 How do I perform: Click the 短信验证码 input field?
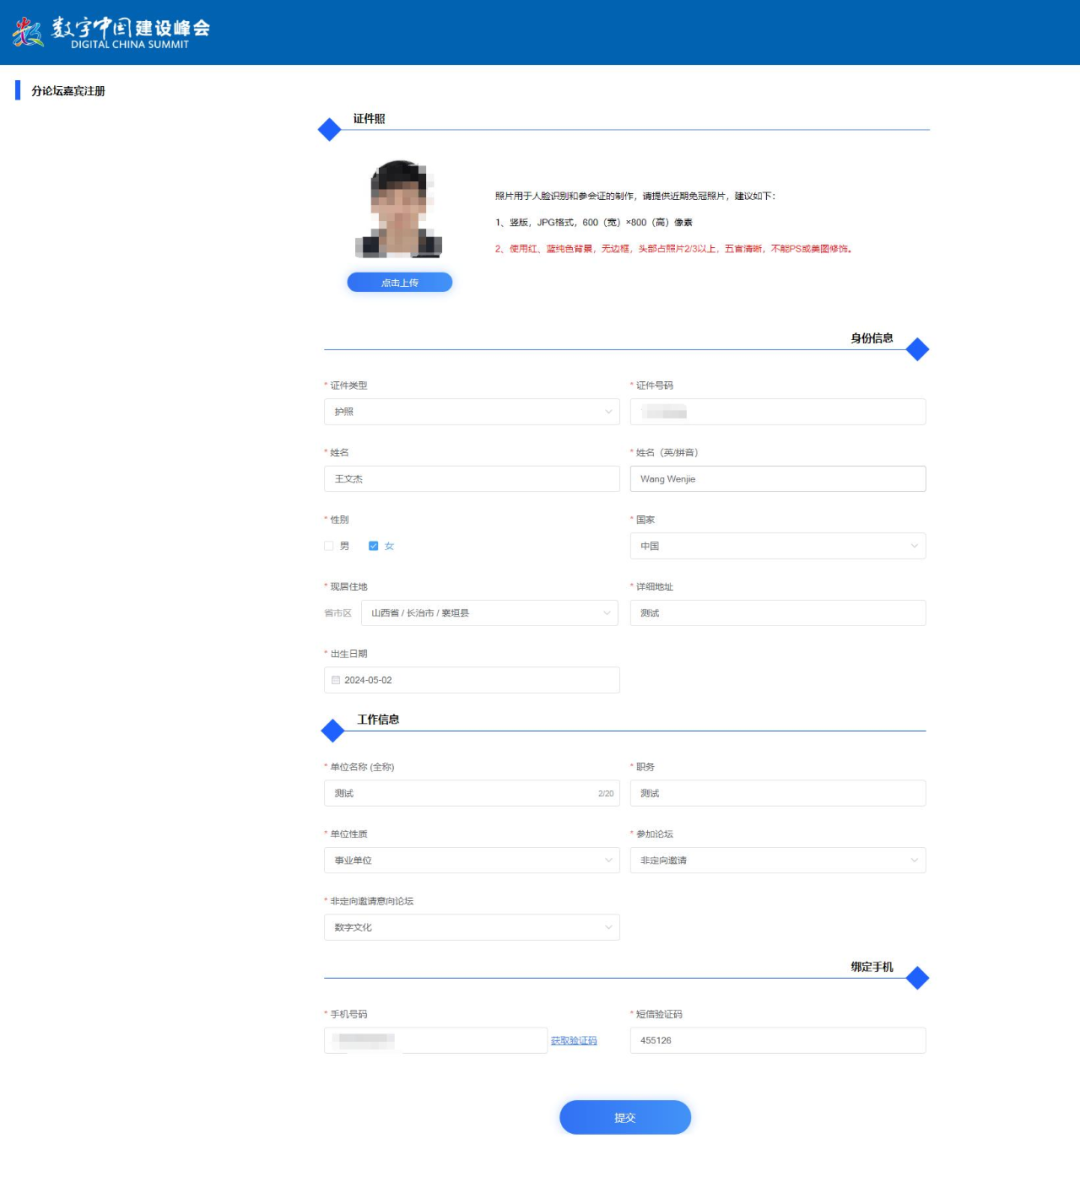click(777, 1041)
